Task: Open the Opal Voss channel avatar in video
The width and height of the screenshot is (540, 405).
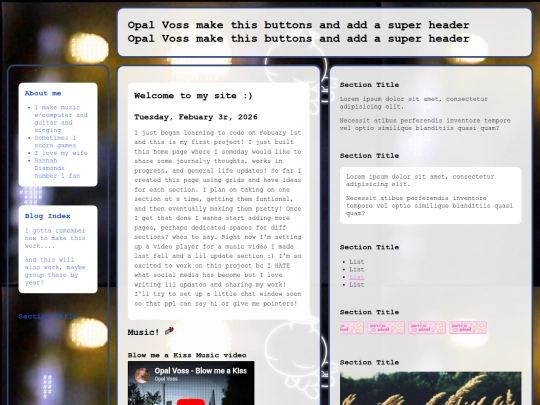Action: (142, 375)
